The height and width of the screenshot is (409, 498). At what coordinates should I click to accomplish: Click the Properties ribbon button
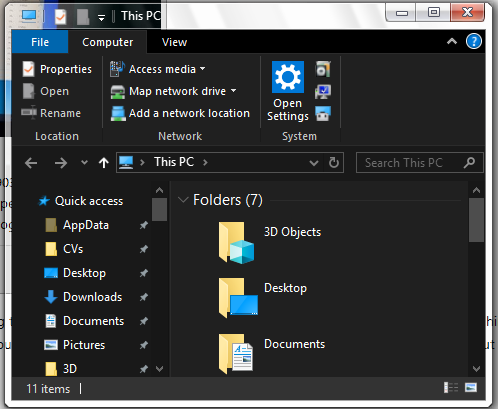coord(57,69)
